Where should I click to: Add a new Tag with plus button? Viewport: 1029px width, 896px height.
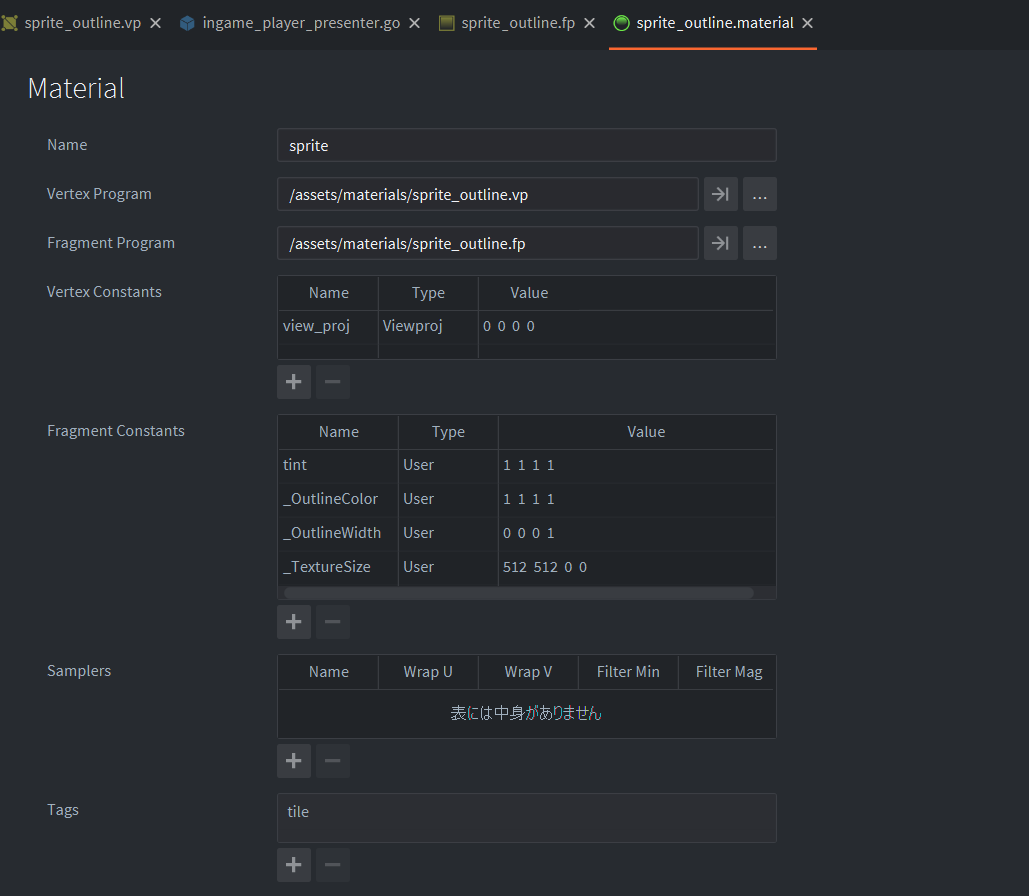[293, 865]
